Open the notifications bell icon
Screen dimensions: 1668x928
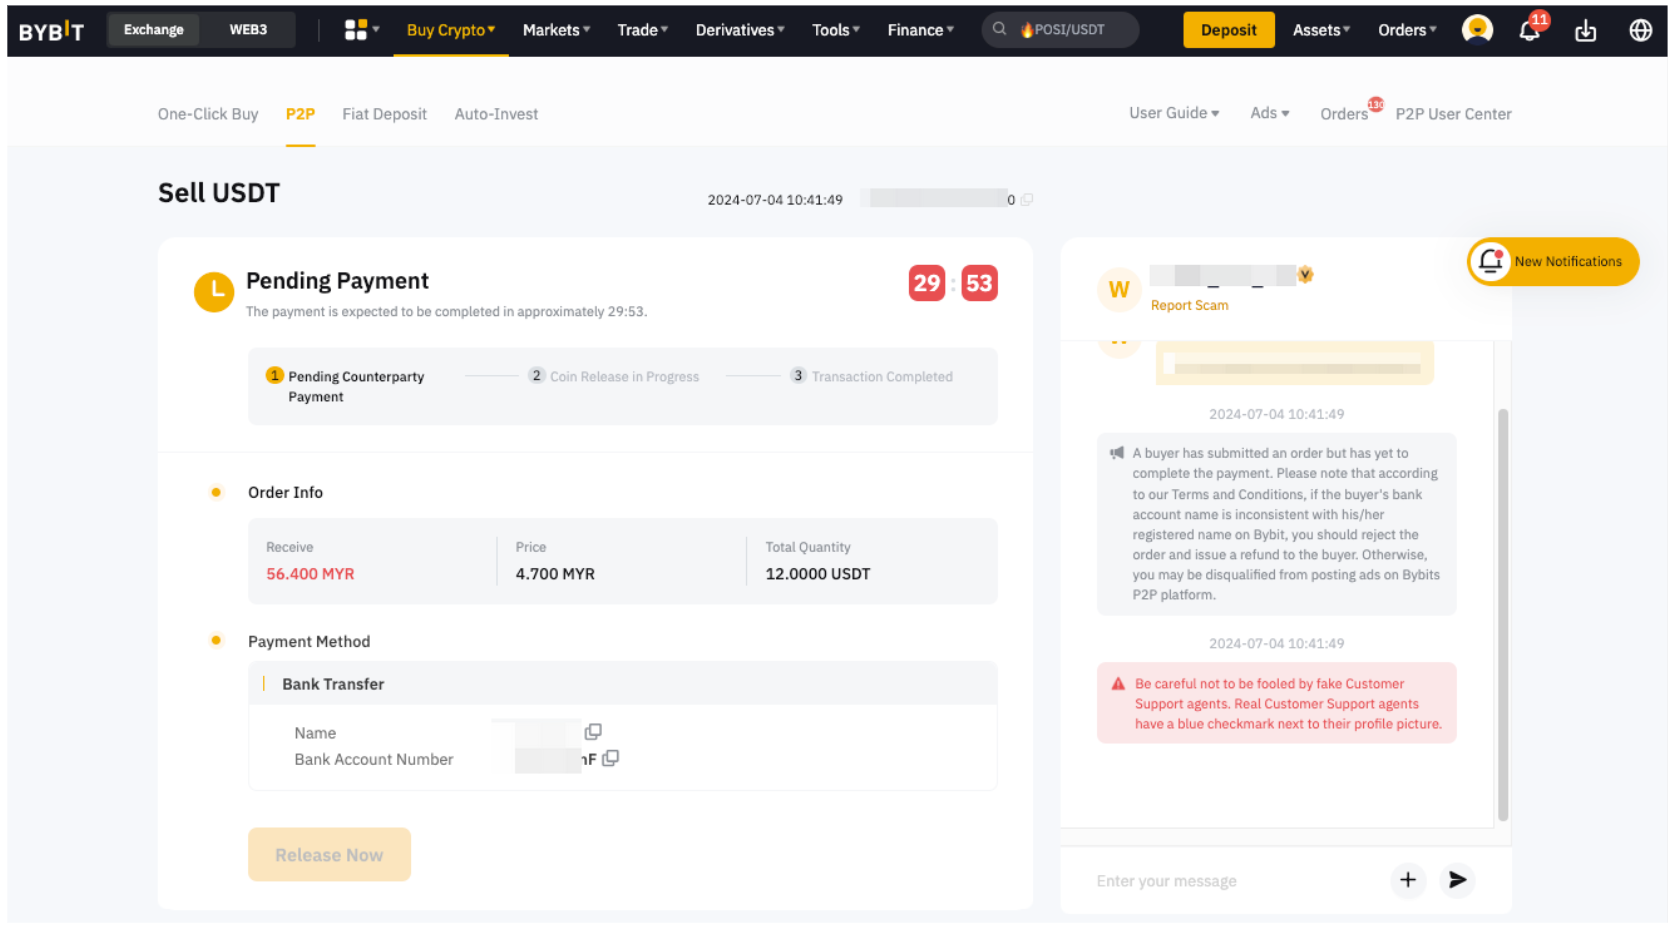pyautogui.click(x=1528, y=31)
